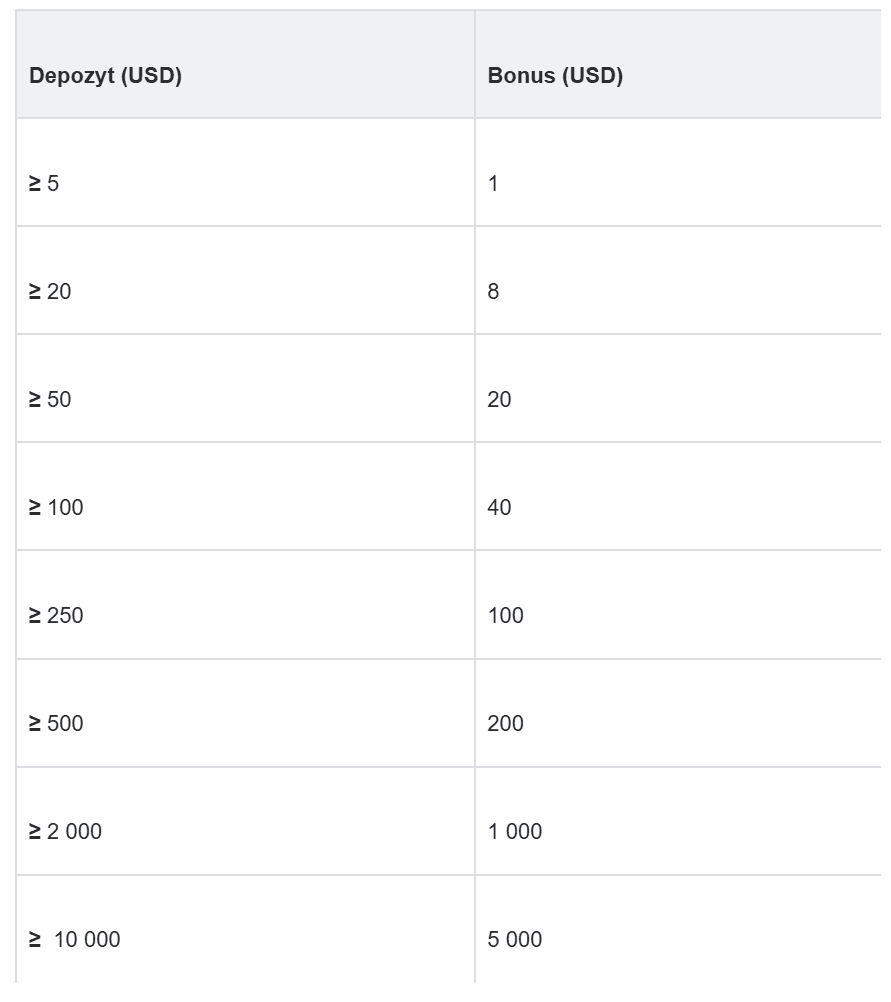This screenshot has height=1002, width=891.
Task: Click "(USD)" in the Bonus header
Action: (x=592, y=76)
